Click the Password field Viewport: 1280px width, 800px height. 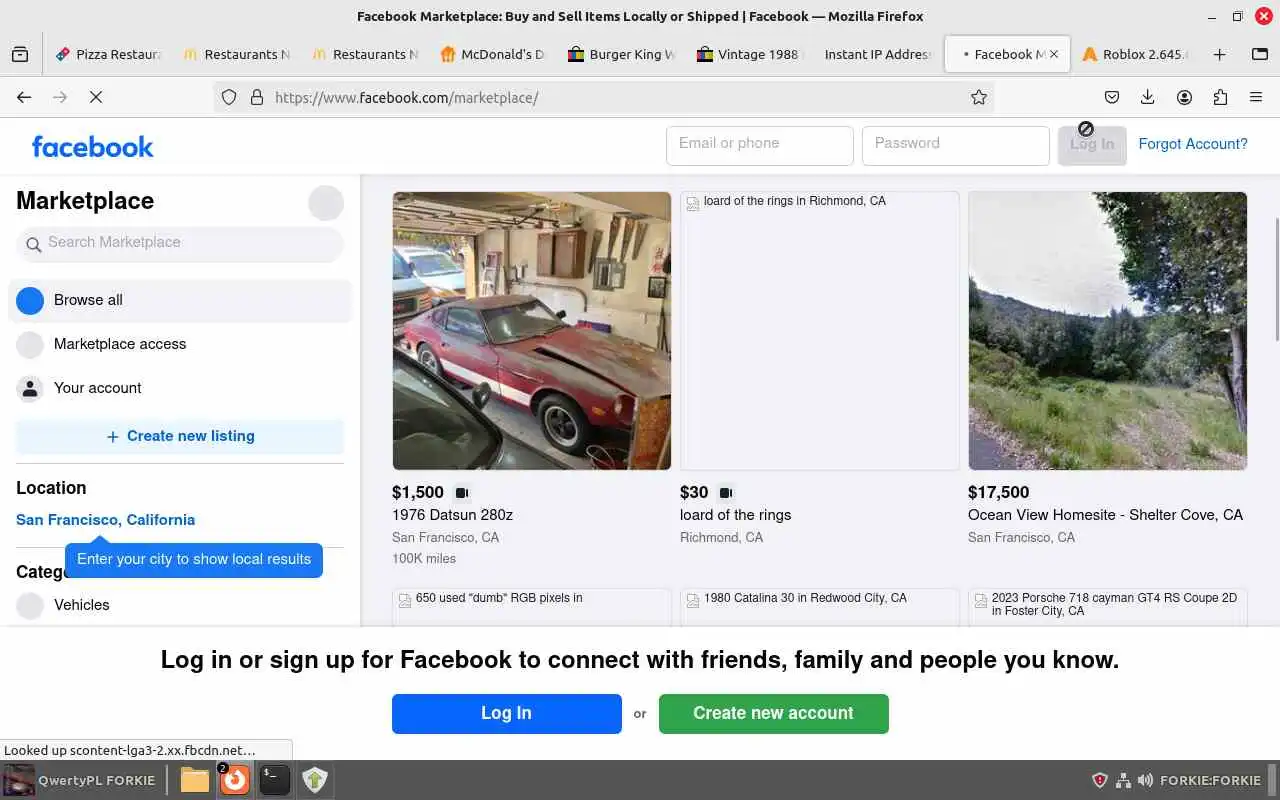955,145
